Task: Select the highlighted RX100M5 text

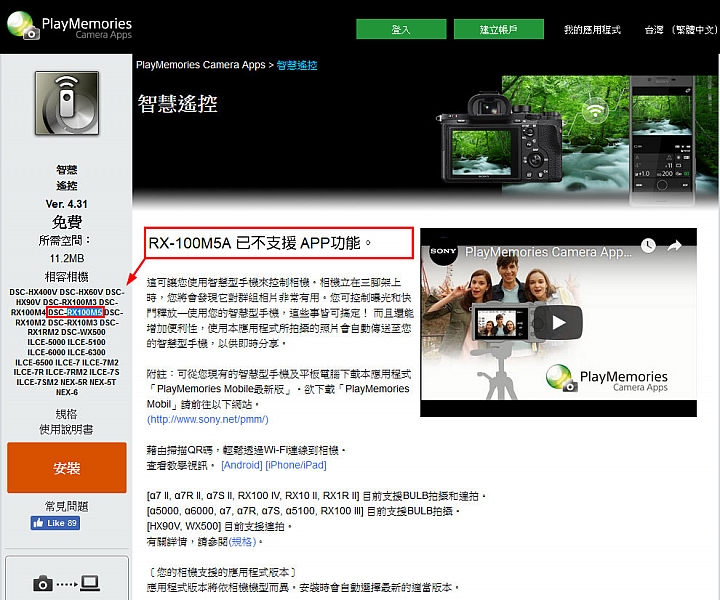Action: (84, 313)
